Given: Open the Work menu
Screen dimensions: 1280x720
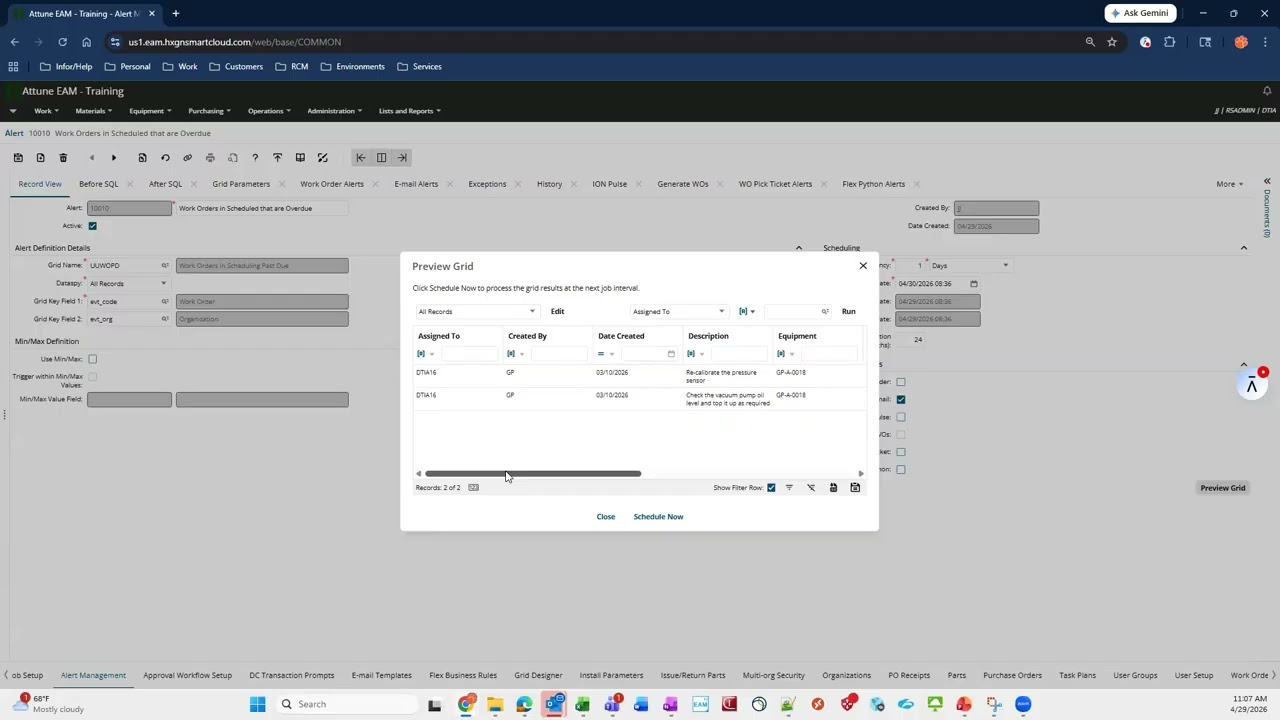Looking at the screenshot, I should 46,111.
